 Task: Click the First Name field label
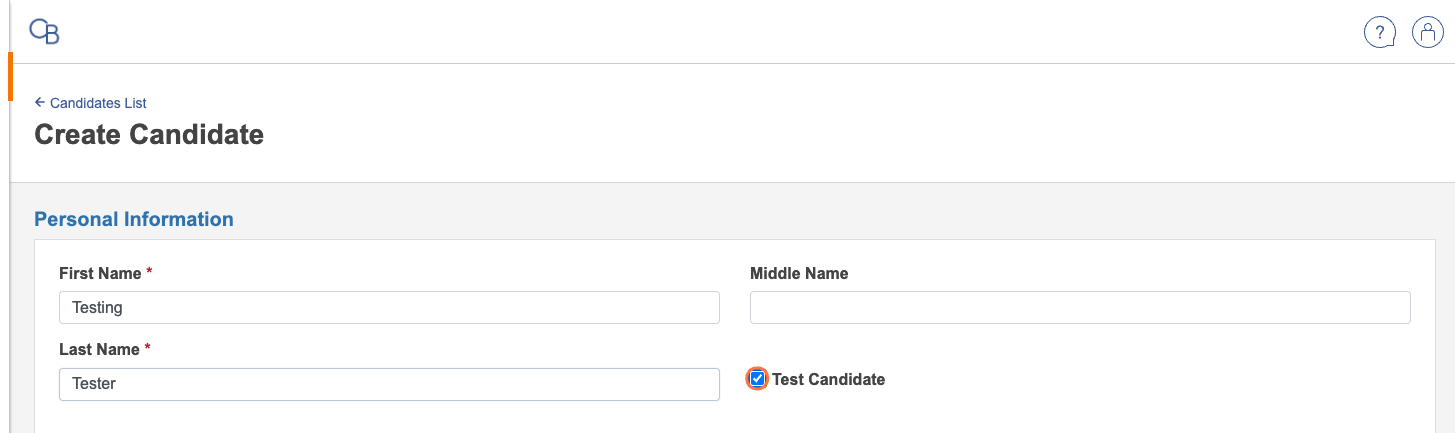click(x=98, y=273)
